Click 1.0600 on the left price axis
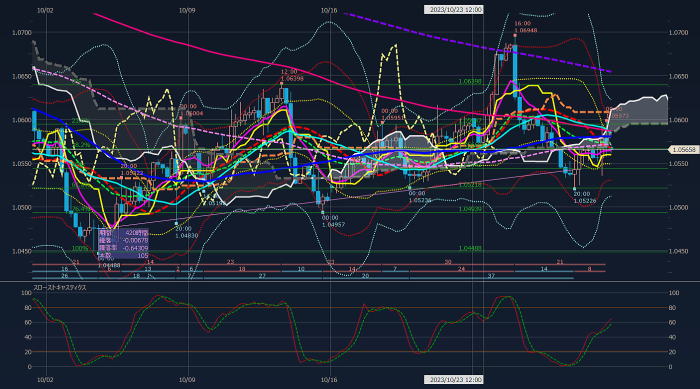The height and width of the screenshot is (389, 700). [x=21, y=120]
